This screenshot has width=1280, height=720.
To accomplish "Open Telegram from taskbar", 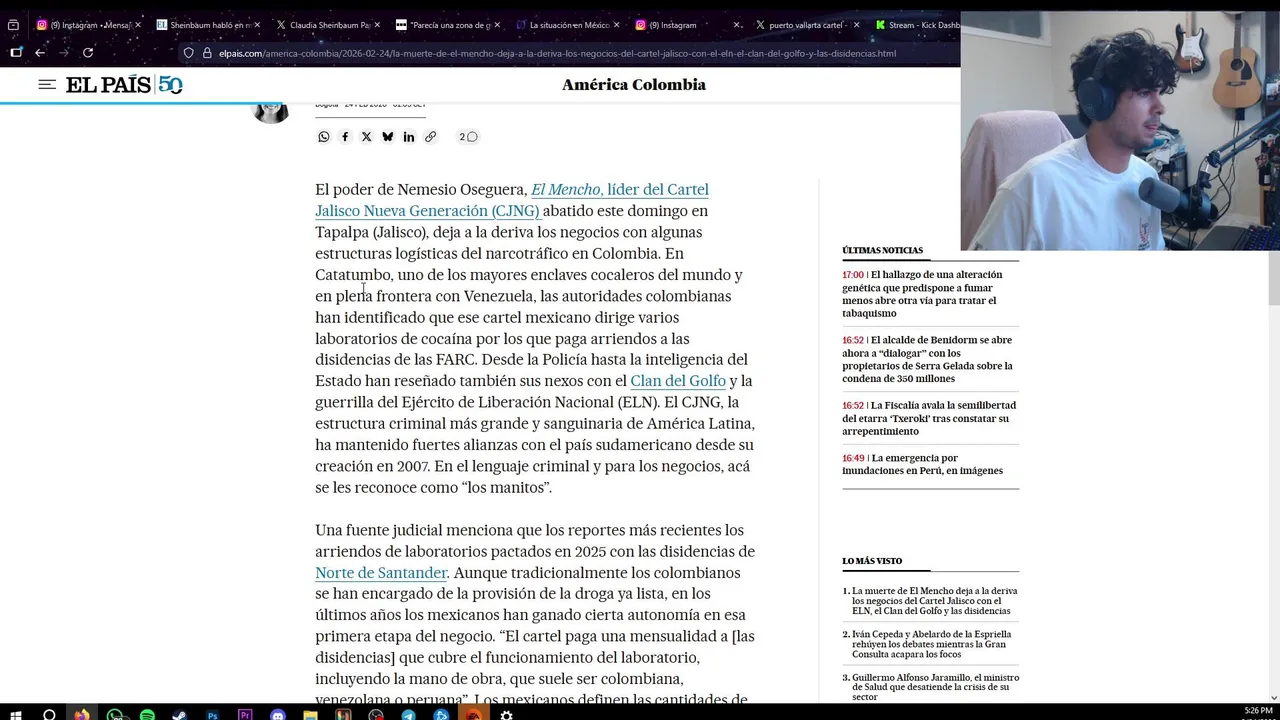I will point(408,715).
